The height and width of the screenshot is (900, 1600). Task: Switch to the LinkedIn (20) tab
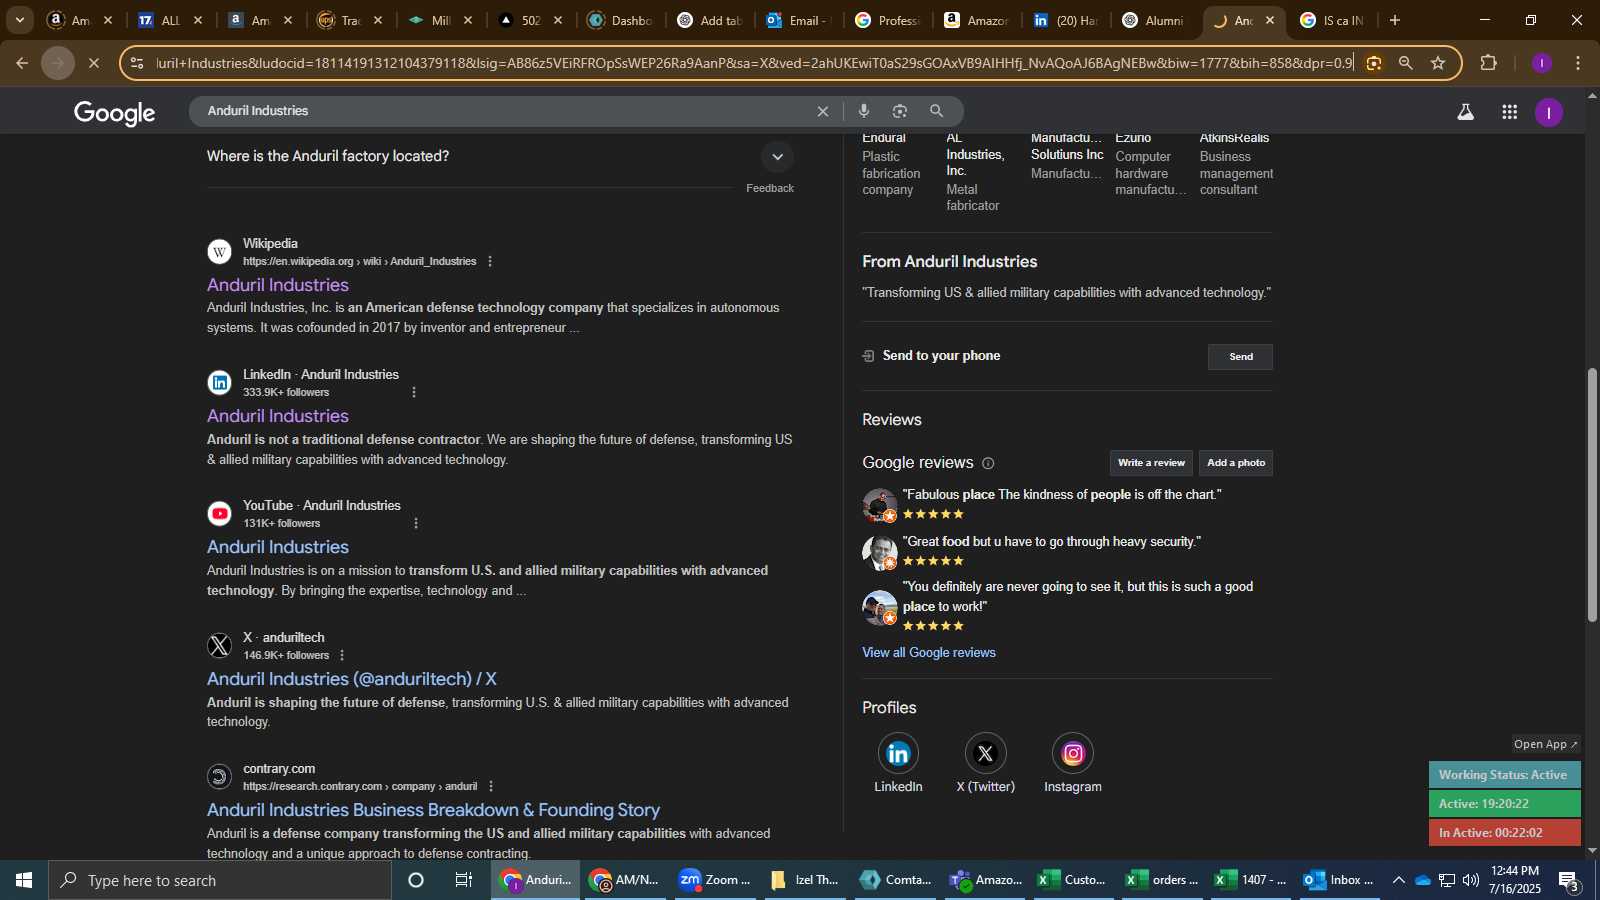[1066, 20]
